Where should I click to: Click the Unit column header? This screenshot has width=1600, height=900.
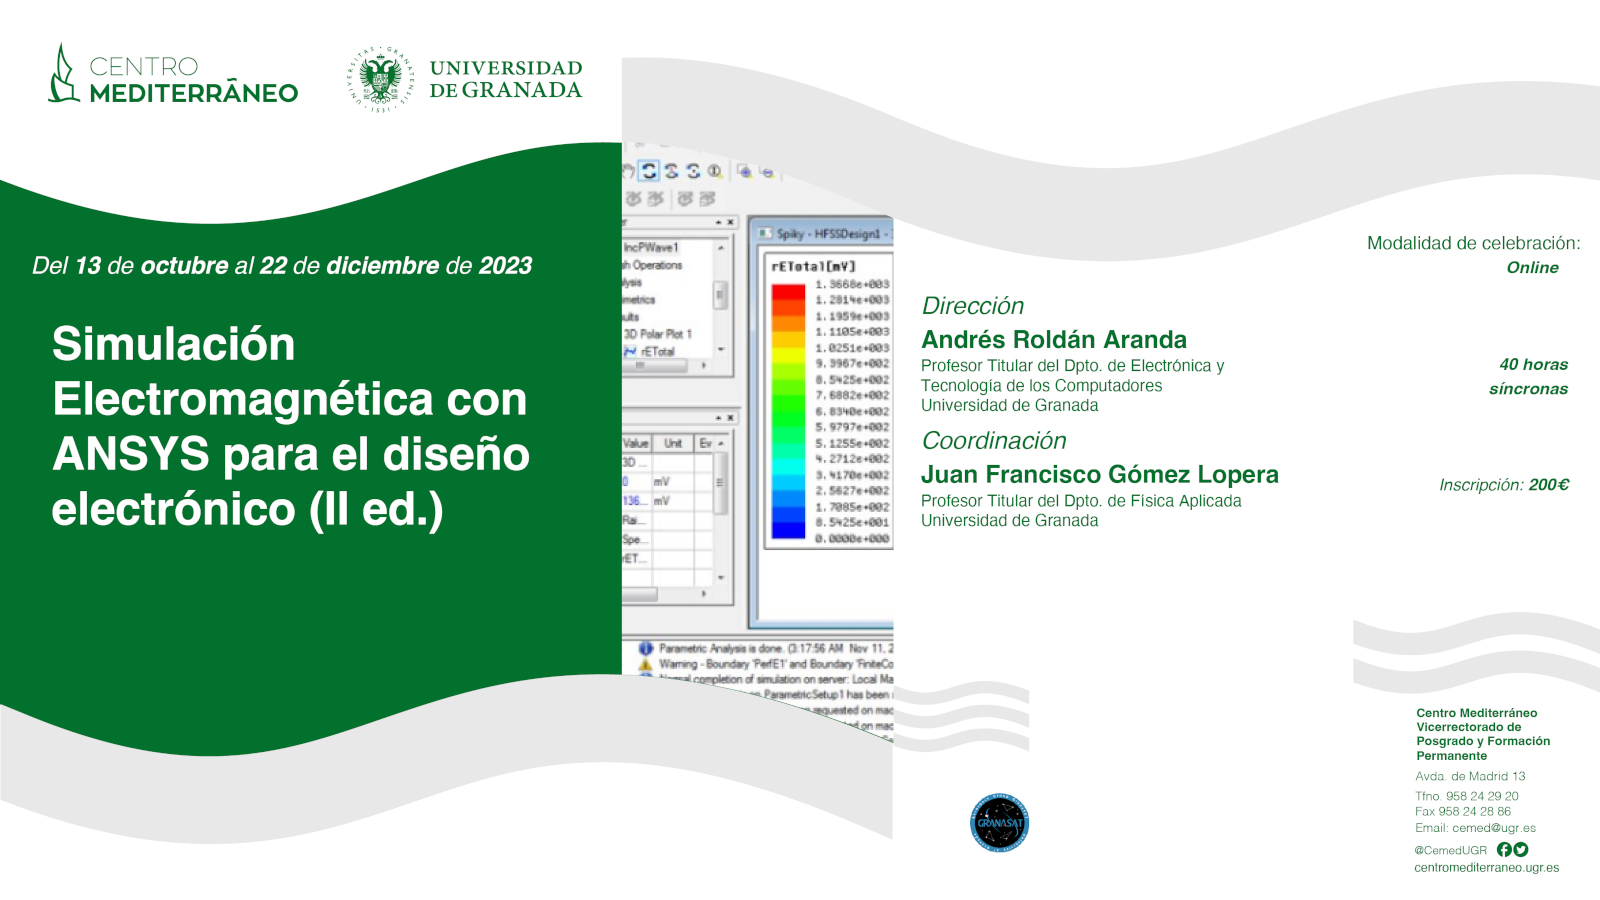(x=673, y=443)
